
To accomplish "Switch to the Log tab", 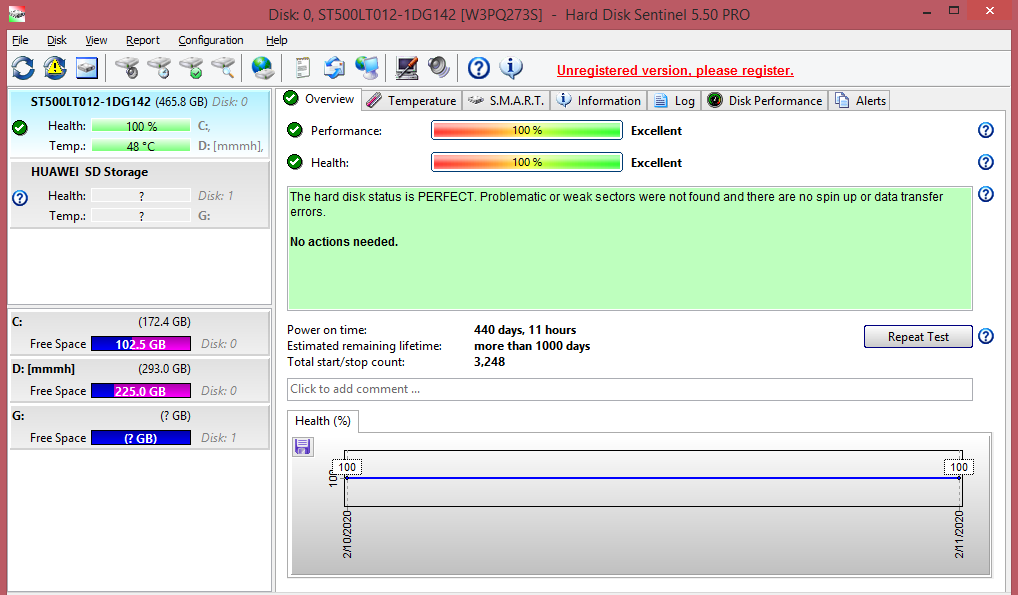I will click(x=675, y=101).
